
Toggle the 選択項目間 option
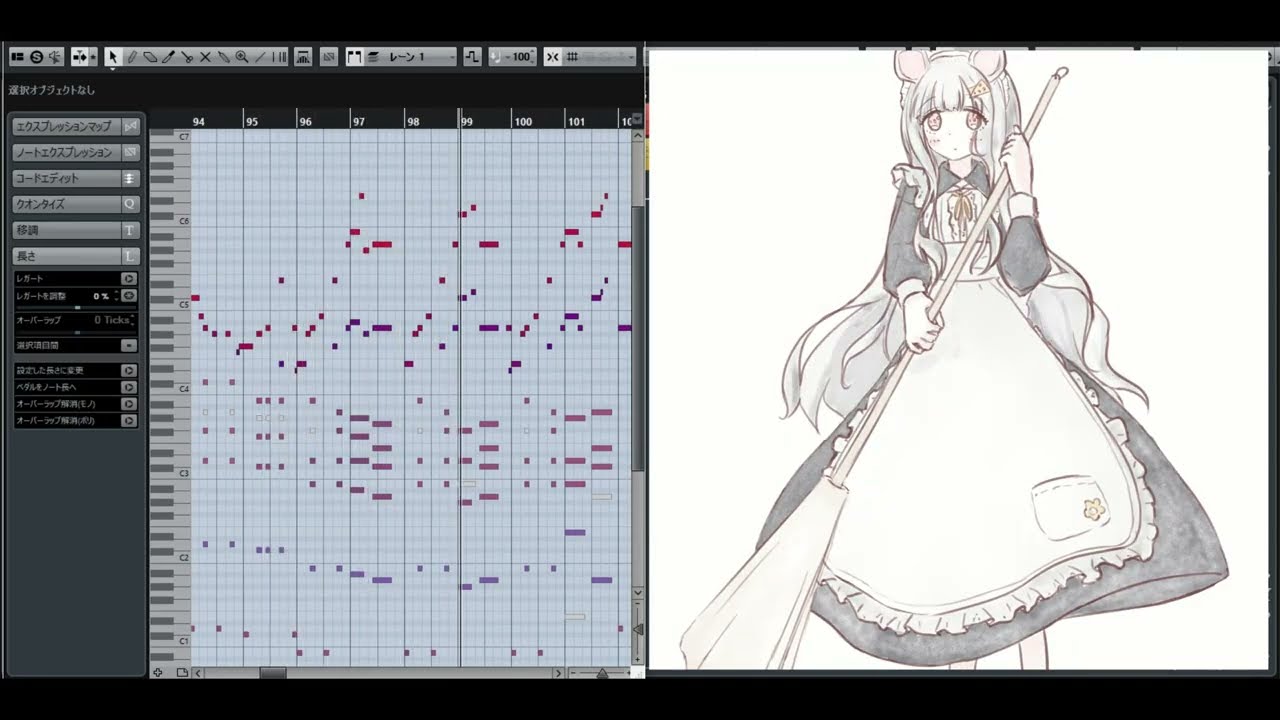coord(128,345)
